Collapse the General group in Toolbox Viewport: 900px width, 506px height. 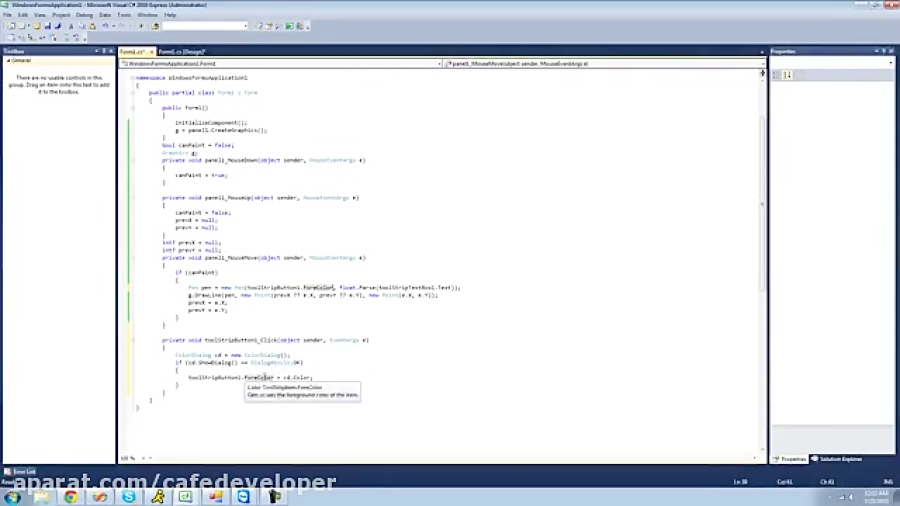point(9,60)
